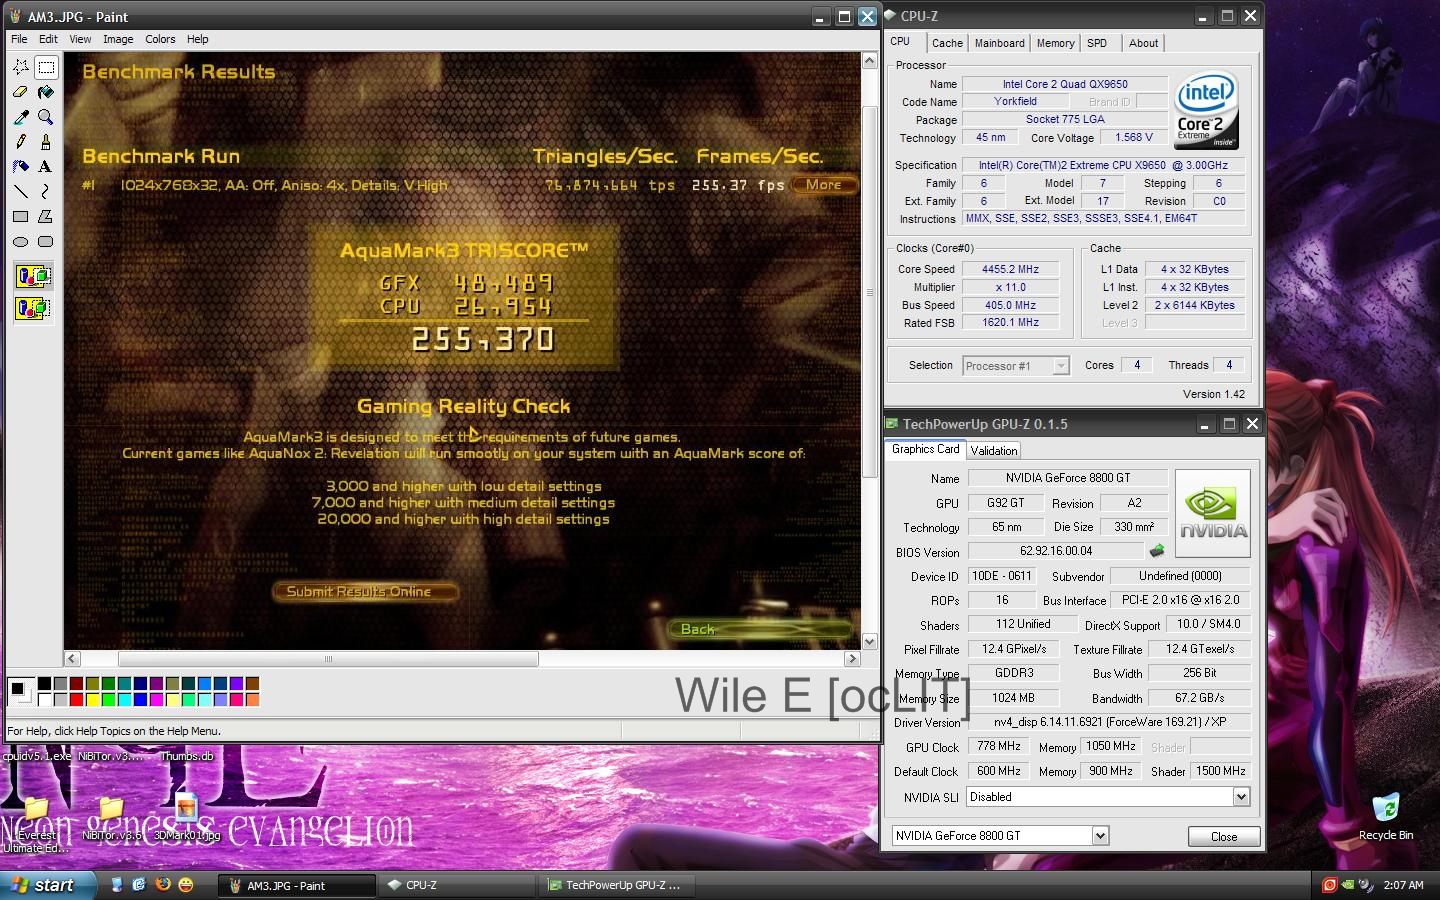Switch to the Validation tab in GPU-Z
This screenshot has height=900, width=1440.
coord(994,451)
